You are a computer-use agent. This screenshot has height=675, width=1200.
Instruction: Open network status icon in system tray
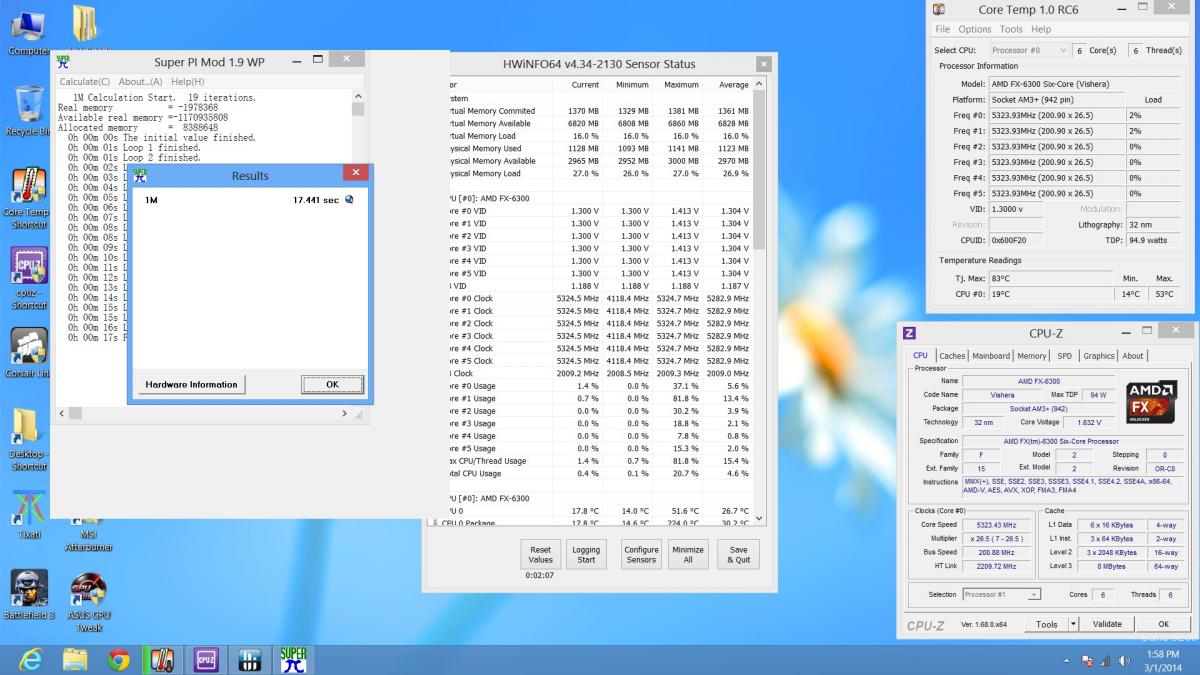tap(1104, 661)
